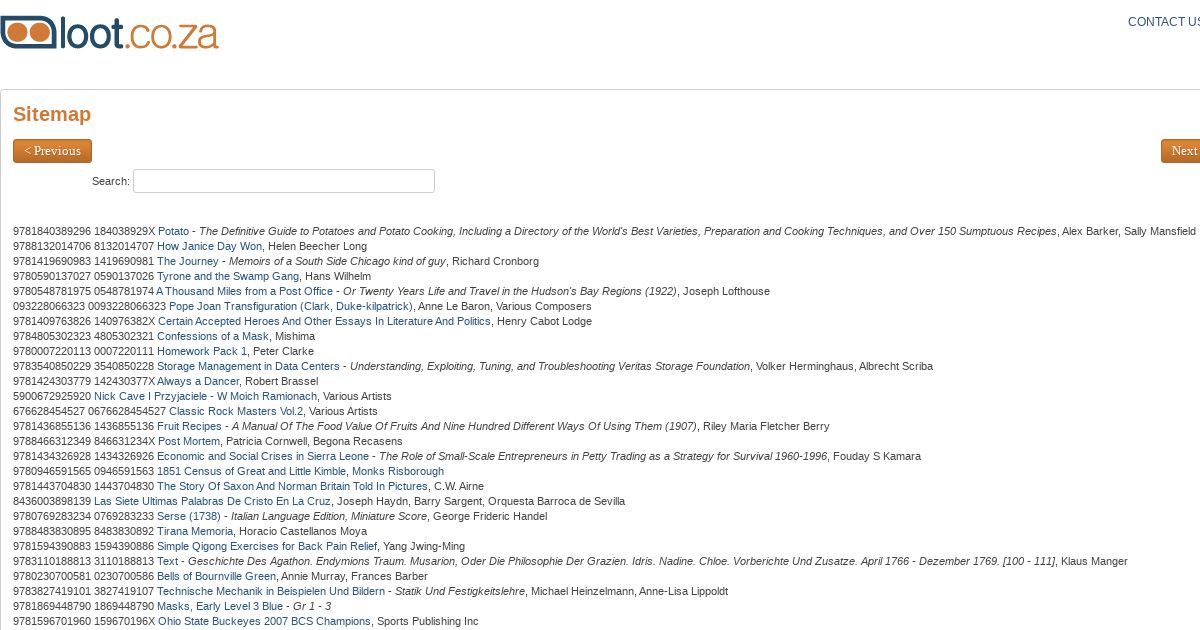The height and width of the screenshot is (630, 1200).
Task: Open Pope Joan Transfiguration link
Action: click(291, 306)
